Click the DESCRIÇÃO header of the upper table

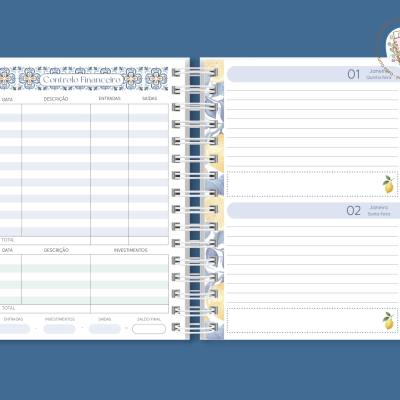pos(56,99)
